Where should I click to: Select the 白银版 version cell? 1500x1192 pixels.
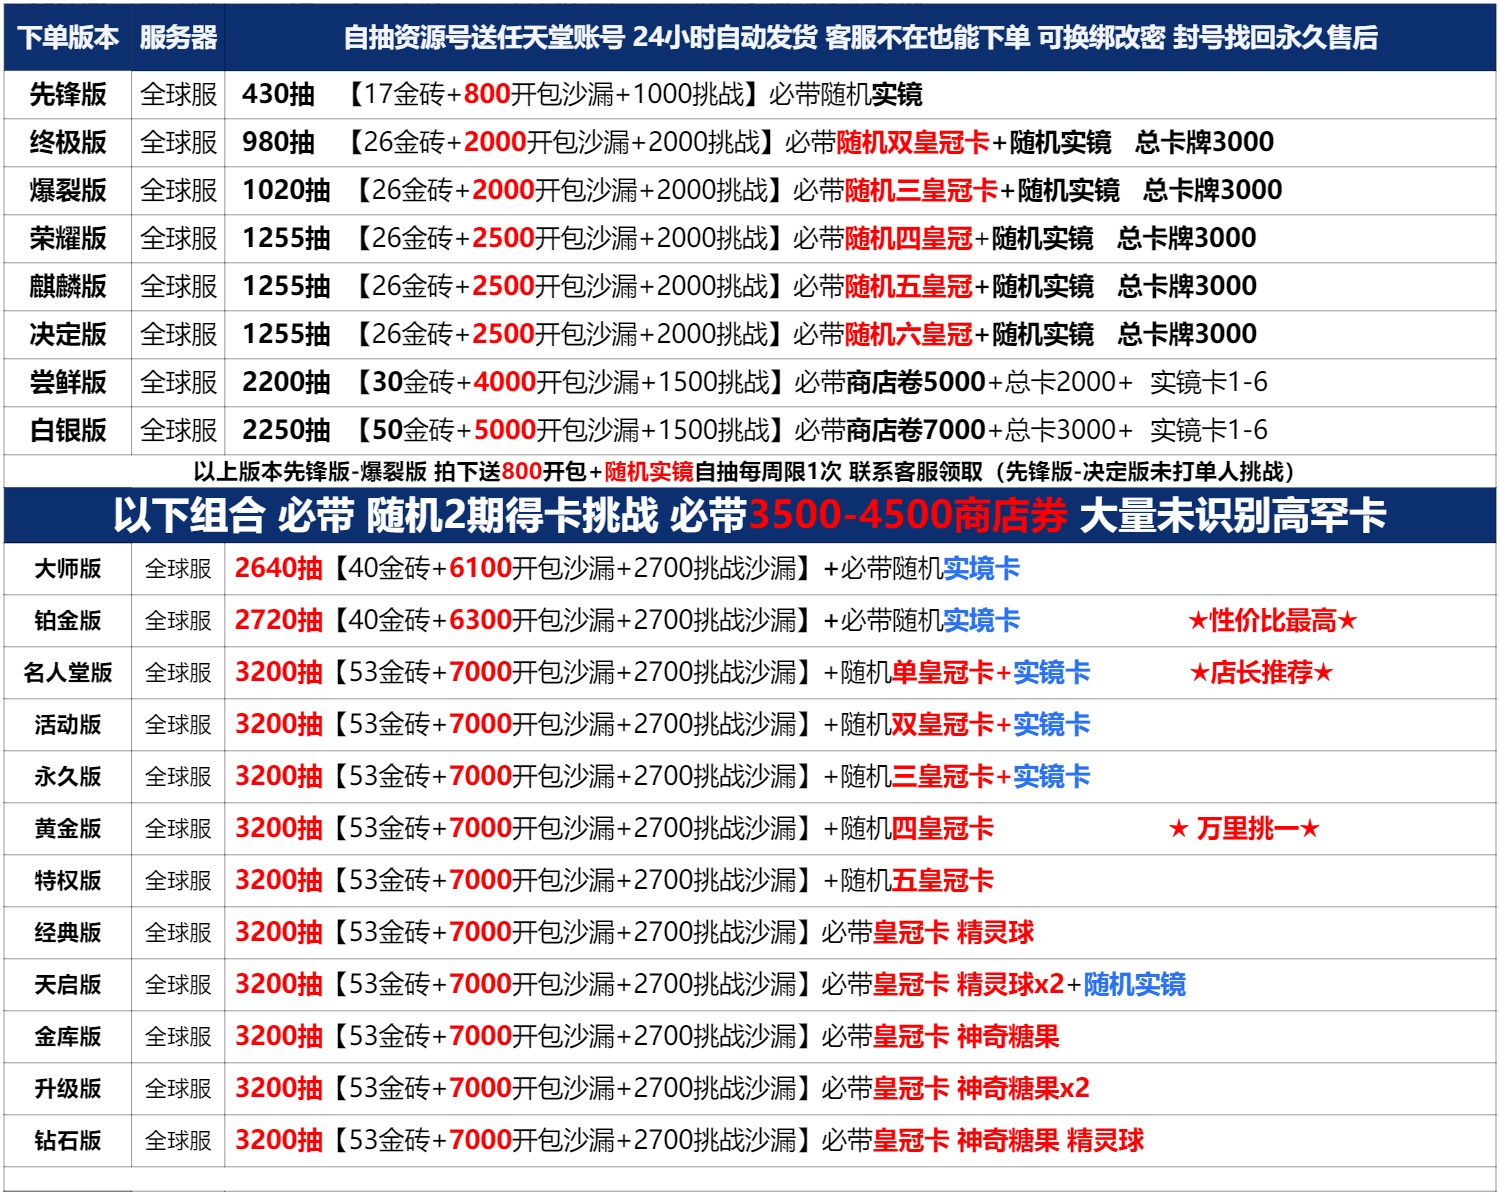point(67,430)
